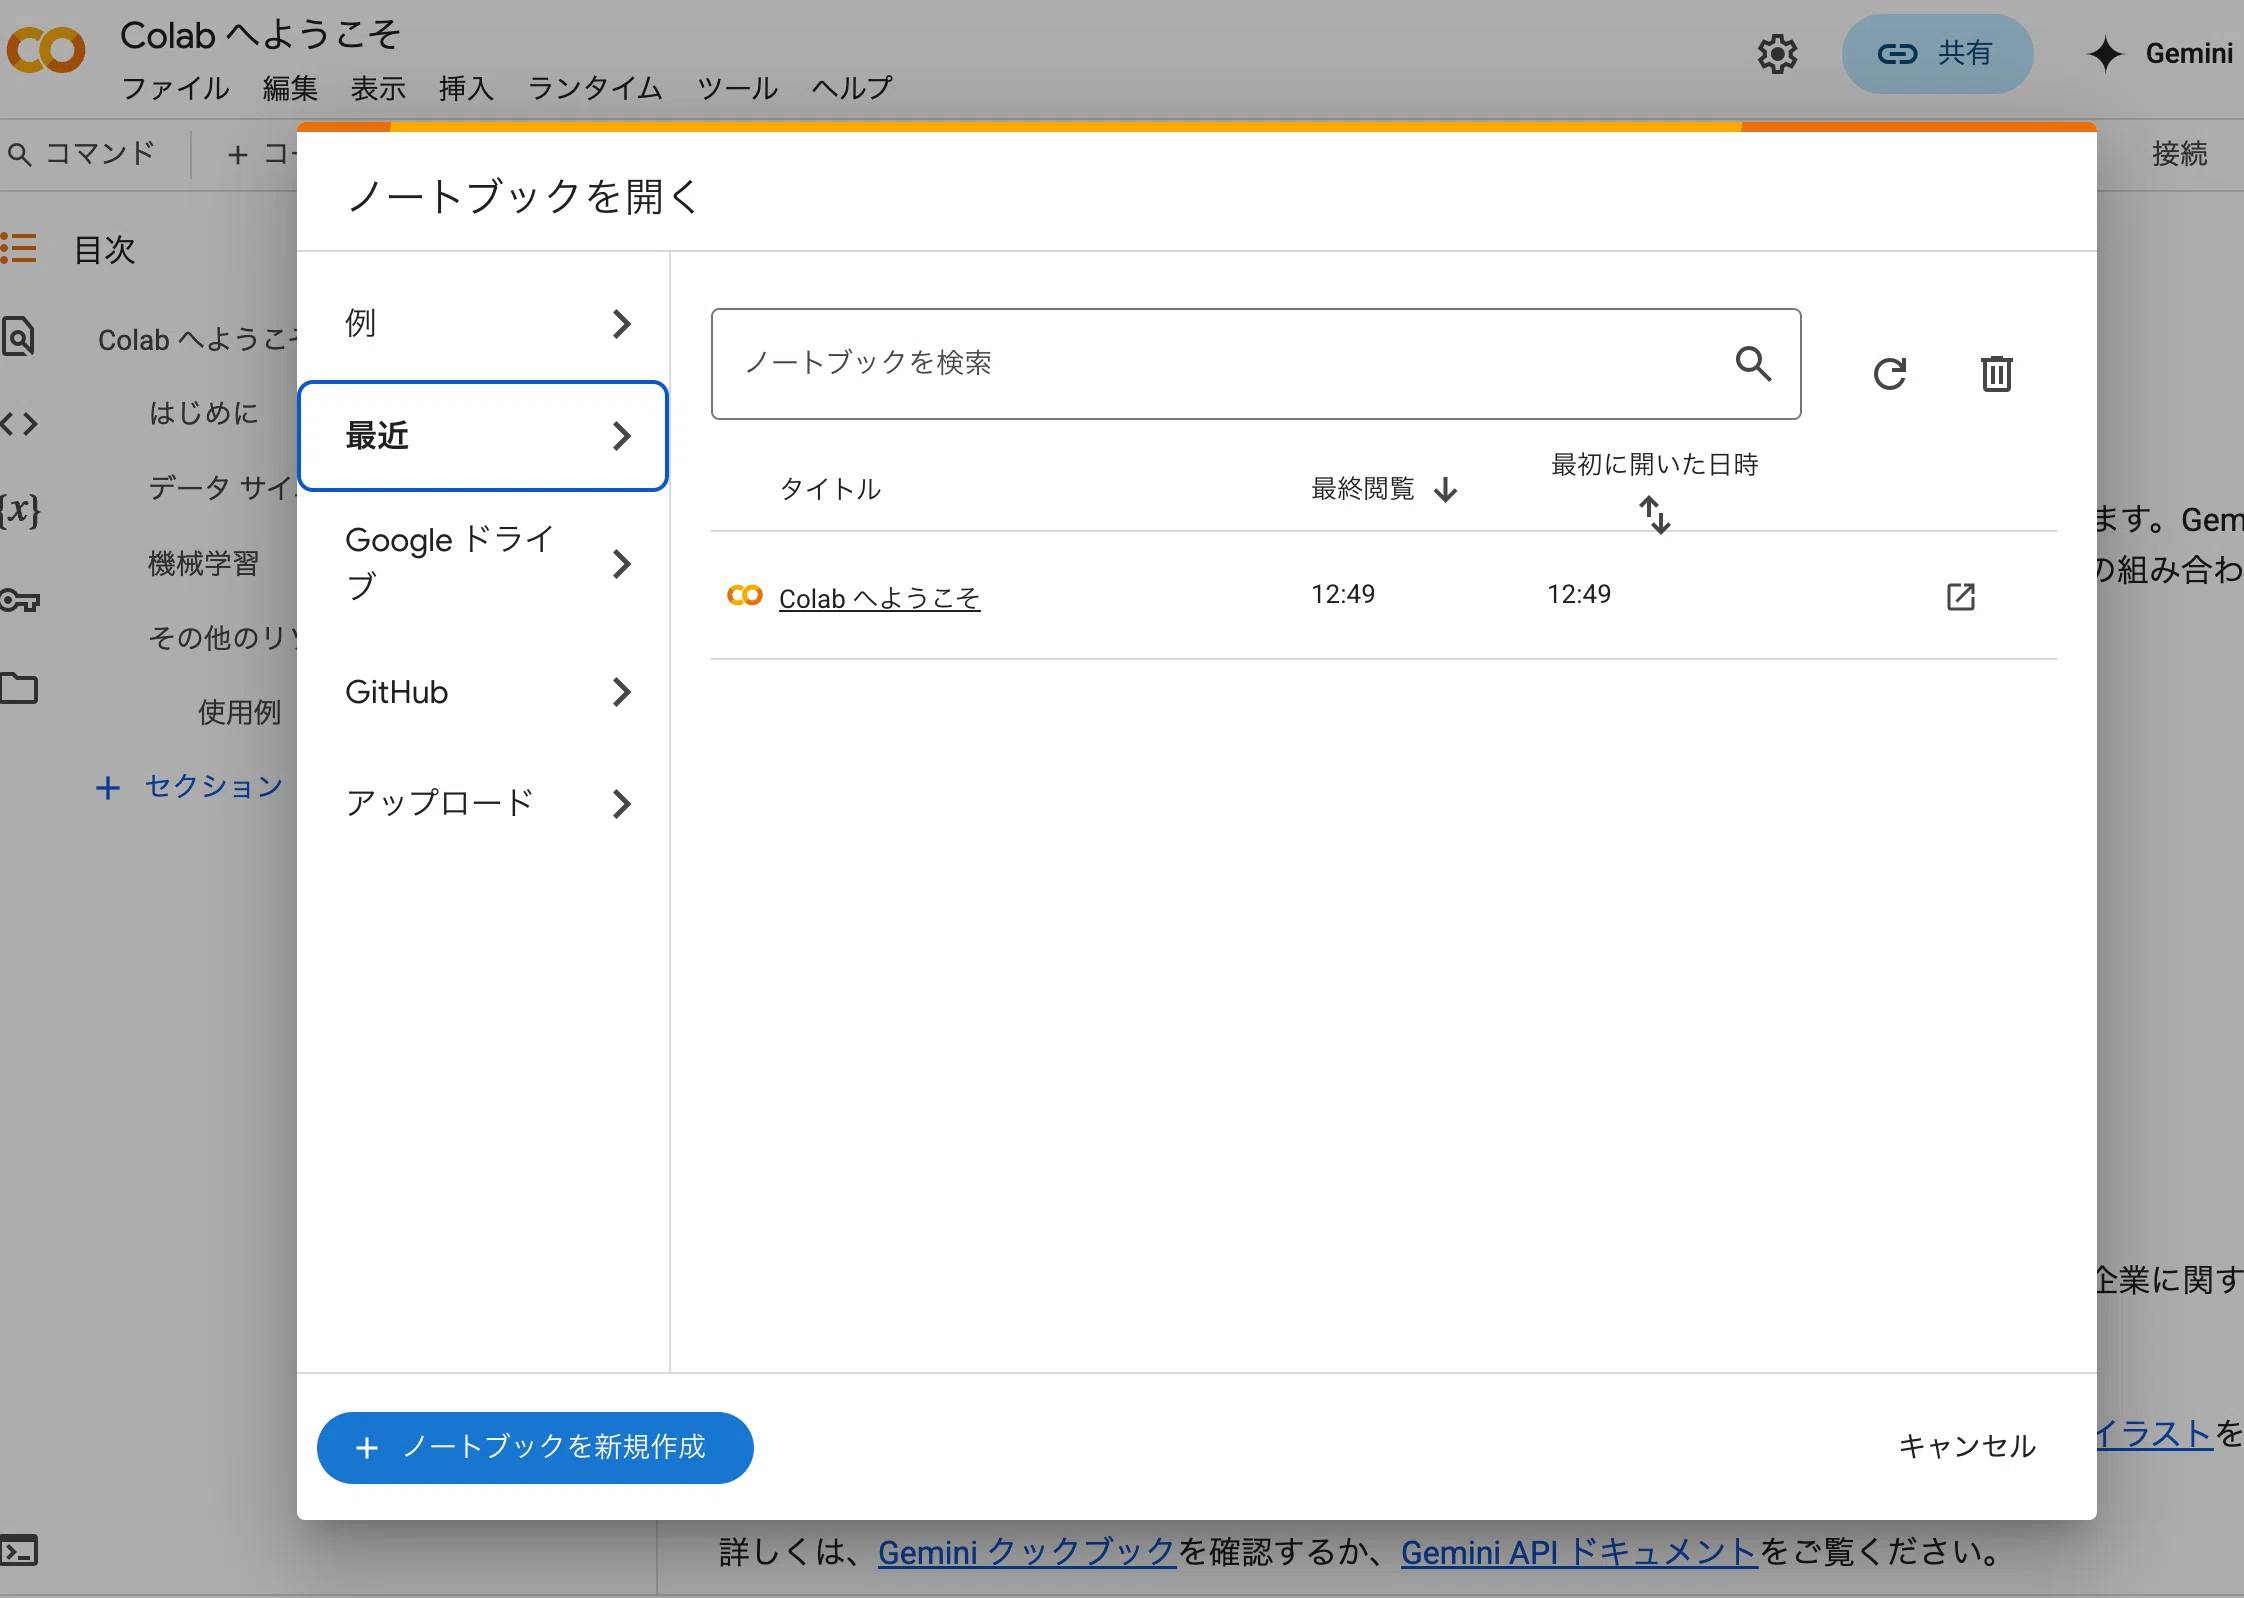Click the 接続 connect button
The image size is (2244, 1598).
2179,153
